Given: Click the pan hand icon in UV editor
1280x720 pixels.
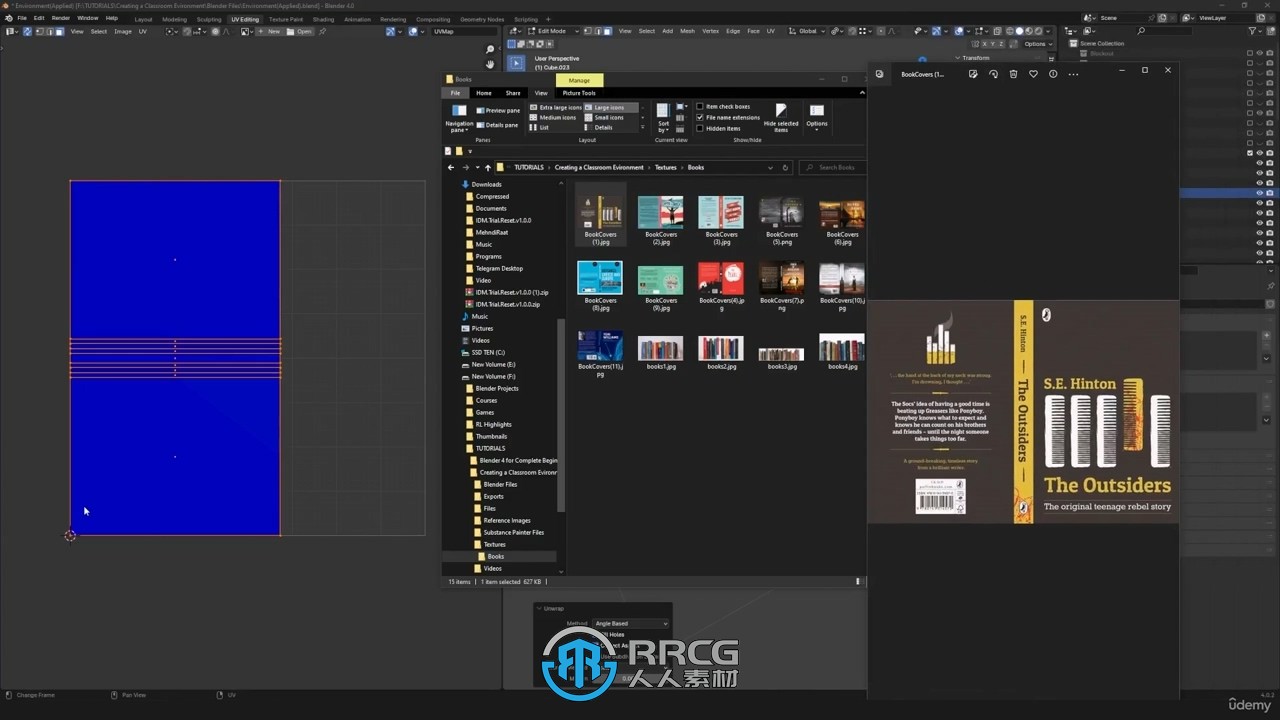Looking at the screenshot, I should (x=490, y=64).
